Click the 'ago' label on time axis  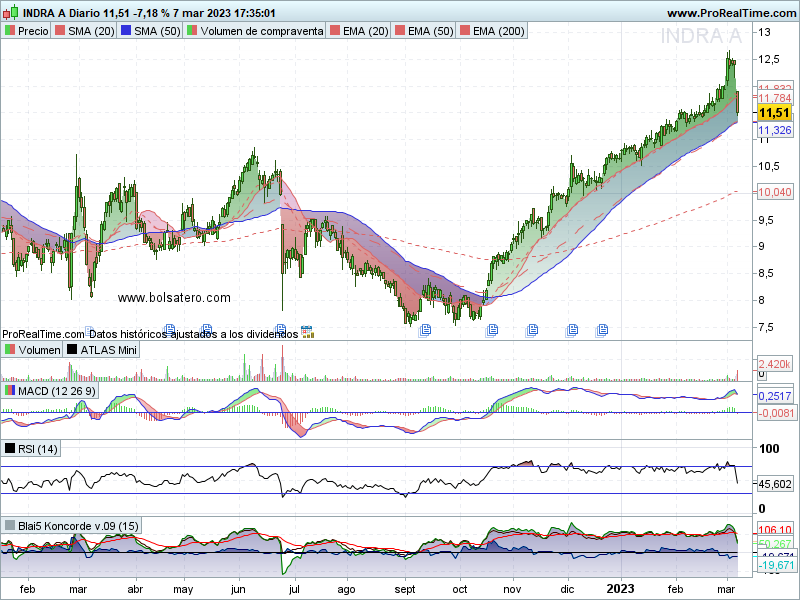pyautogui.click(x=346, y=590)
